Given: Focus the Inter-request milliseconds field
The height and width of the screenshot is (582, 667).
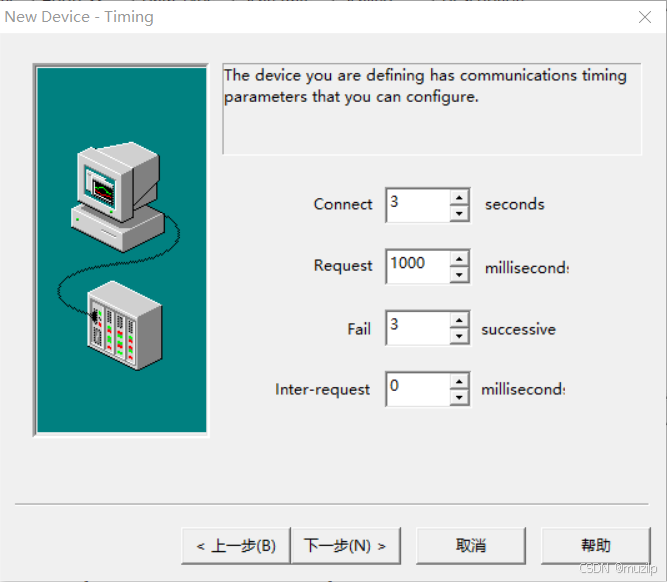Looking at the screenshot, I should click(x=418, y=389).
